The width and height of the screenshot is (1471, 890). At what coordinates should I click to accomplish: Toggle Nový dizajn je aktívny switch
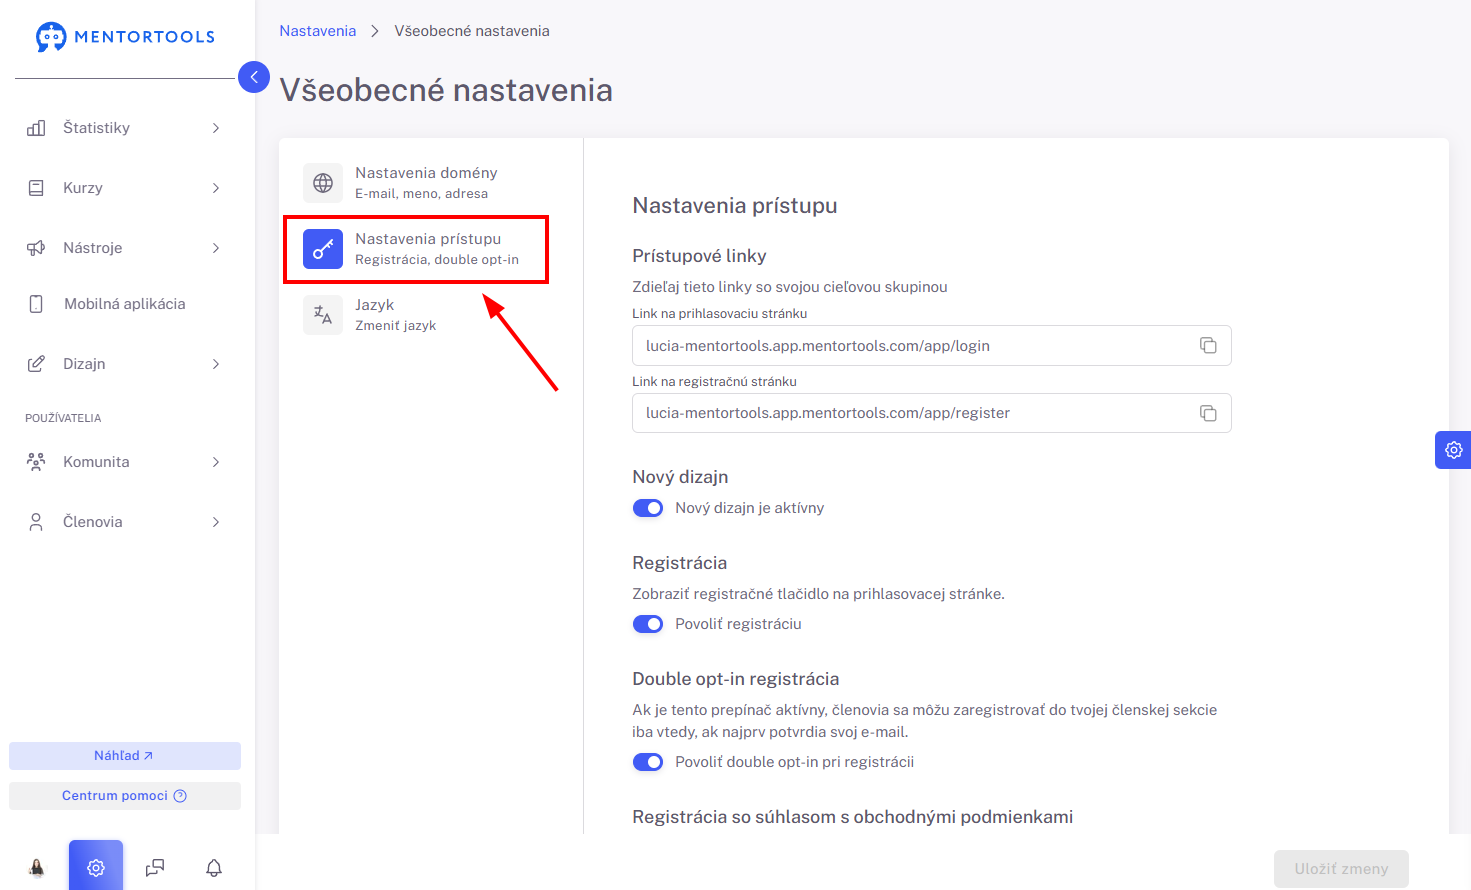(x=648, y=508)
